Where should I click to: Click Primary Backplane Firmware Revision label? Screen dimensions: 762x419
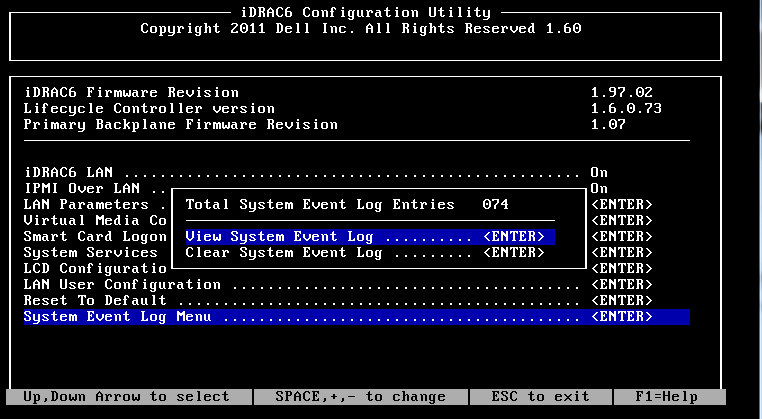click(180, 124)
